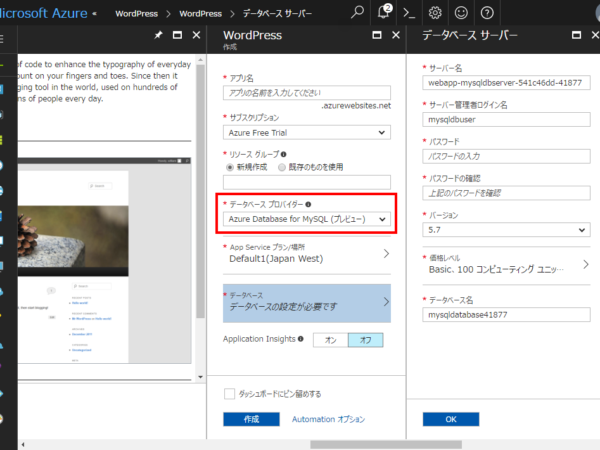This screenshot has width=600, height=450.
Task: Open the database settings required row
Action: click(x=307, y=303)
